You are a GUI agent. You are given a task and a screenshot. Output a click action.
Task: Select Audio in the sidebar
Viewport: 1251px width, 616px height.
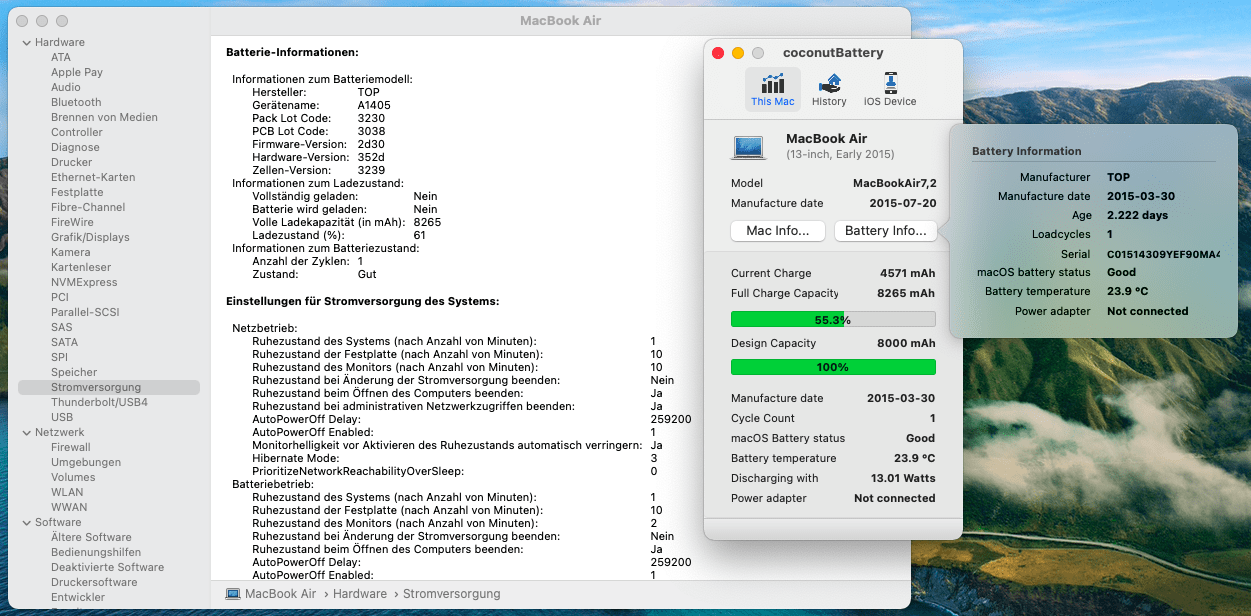tap(66, 87)
